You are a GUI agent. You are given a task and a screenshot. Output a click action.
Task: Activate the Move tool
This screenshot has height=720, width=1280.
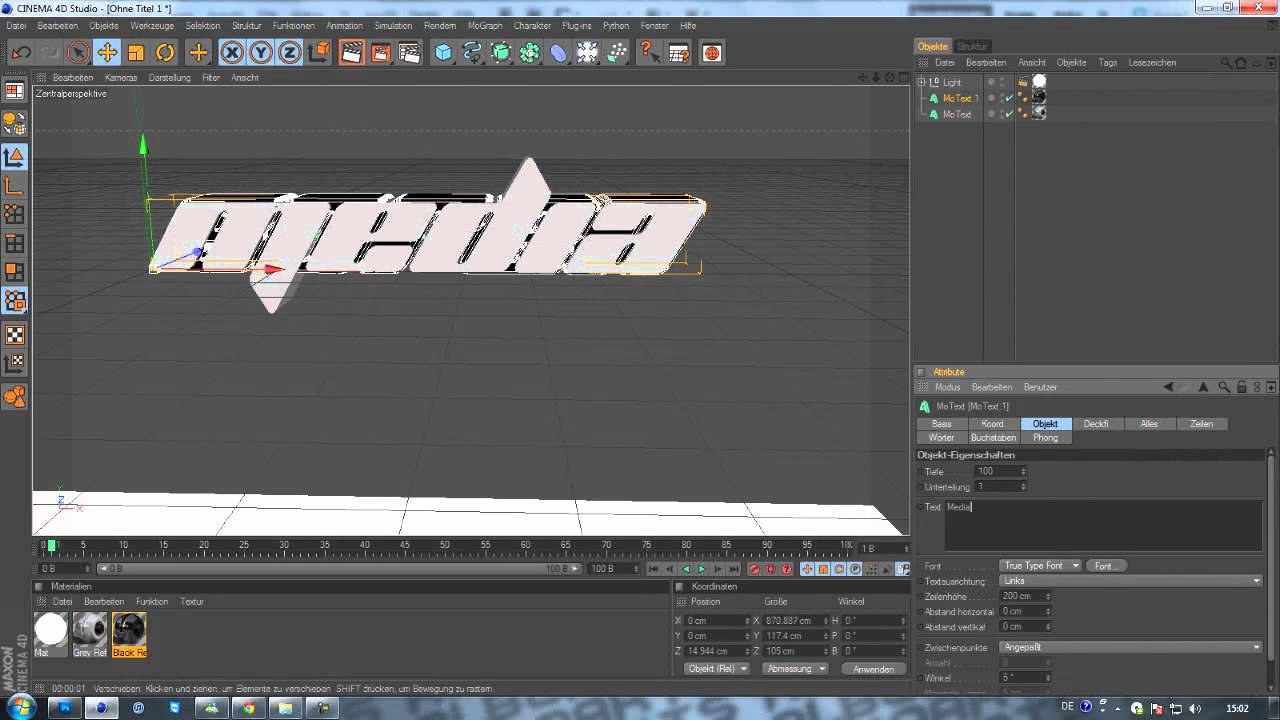click(x=107, y=53)
